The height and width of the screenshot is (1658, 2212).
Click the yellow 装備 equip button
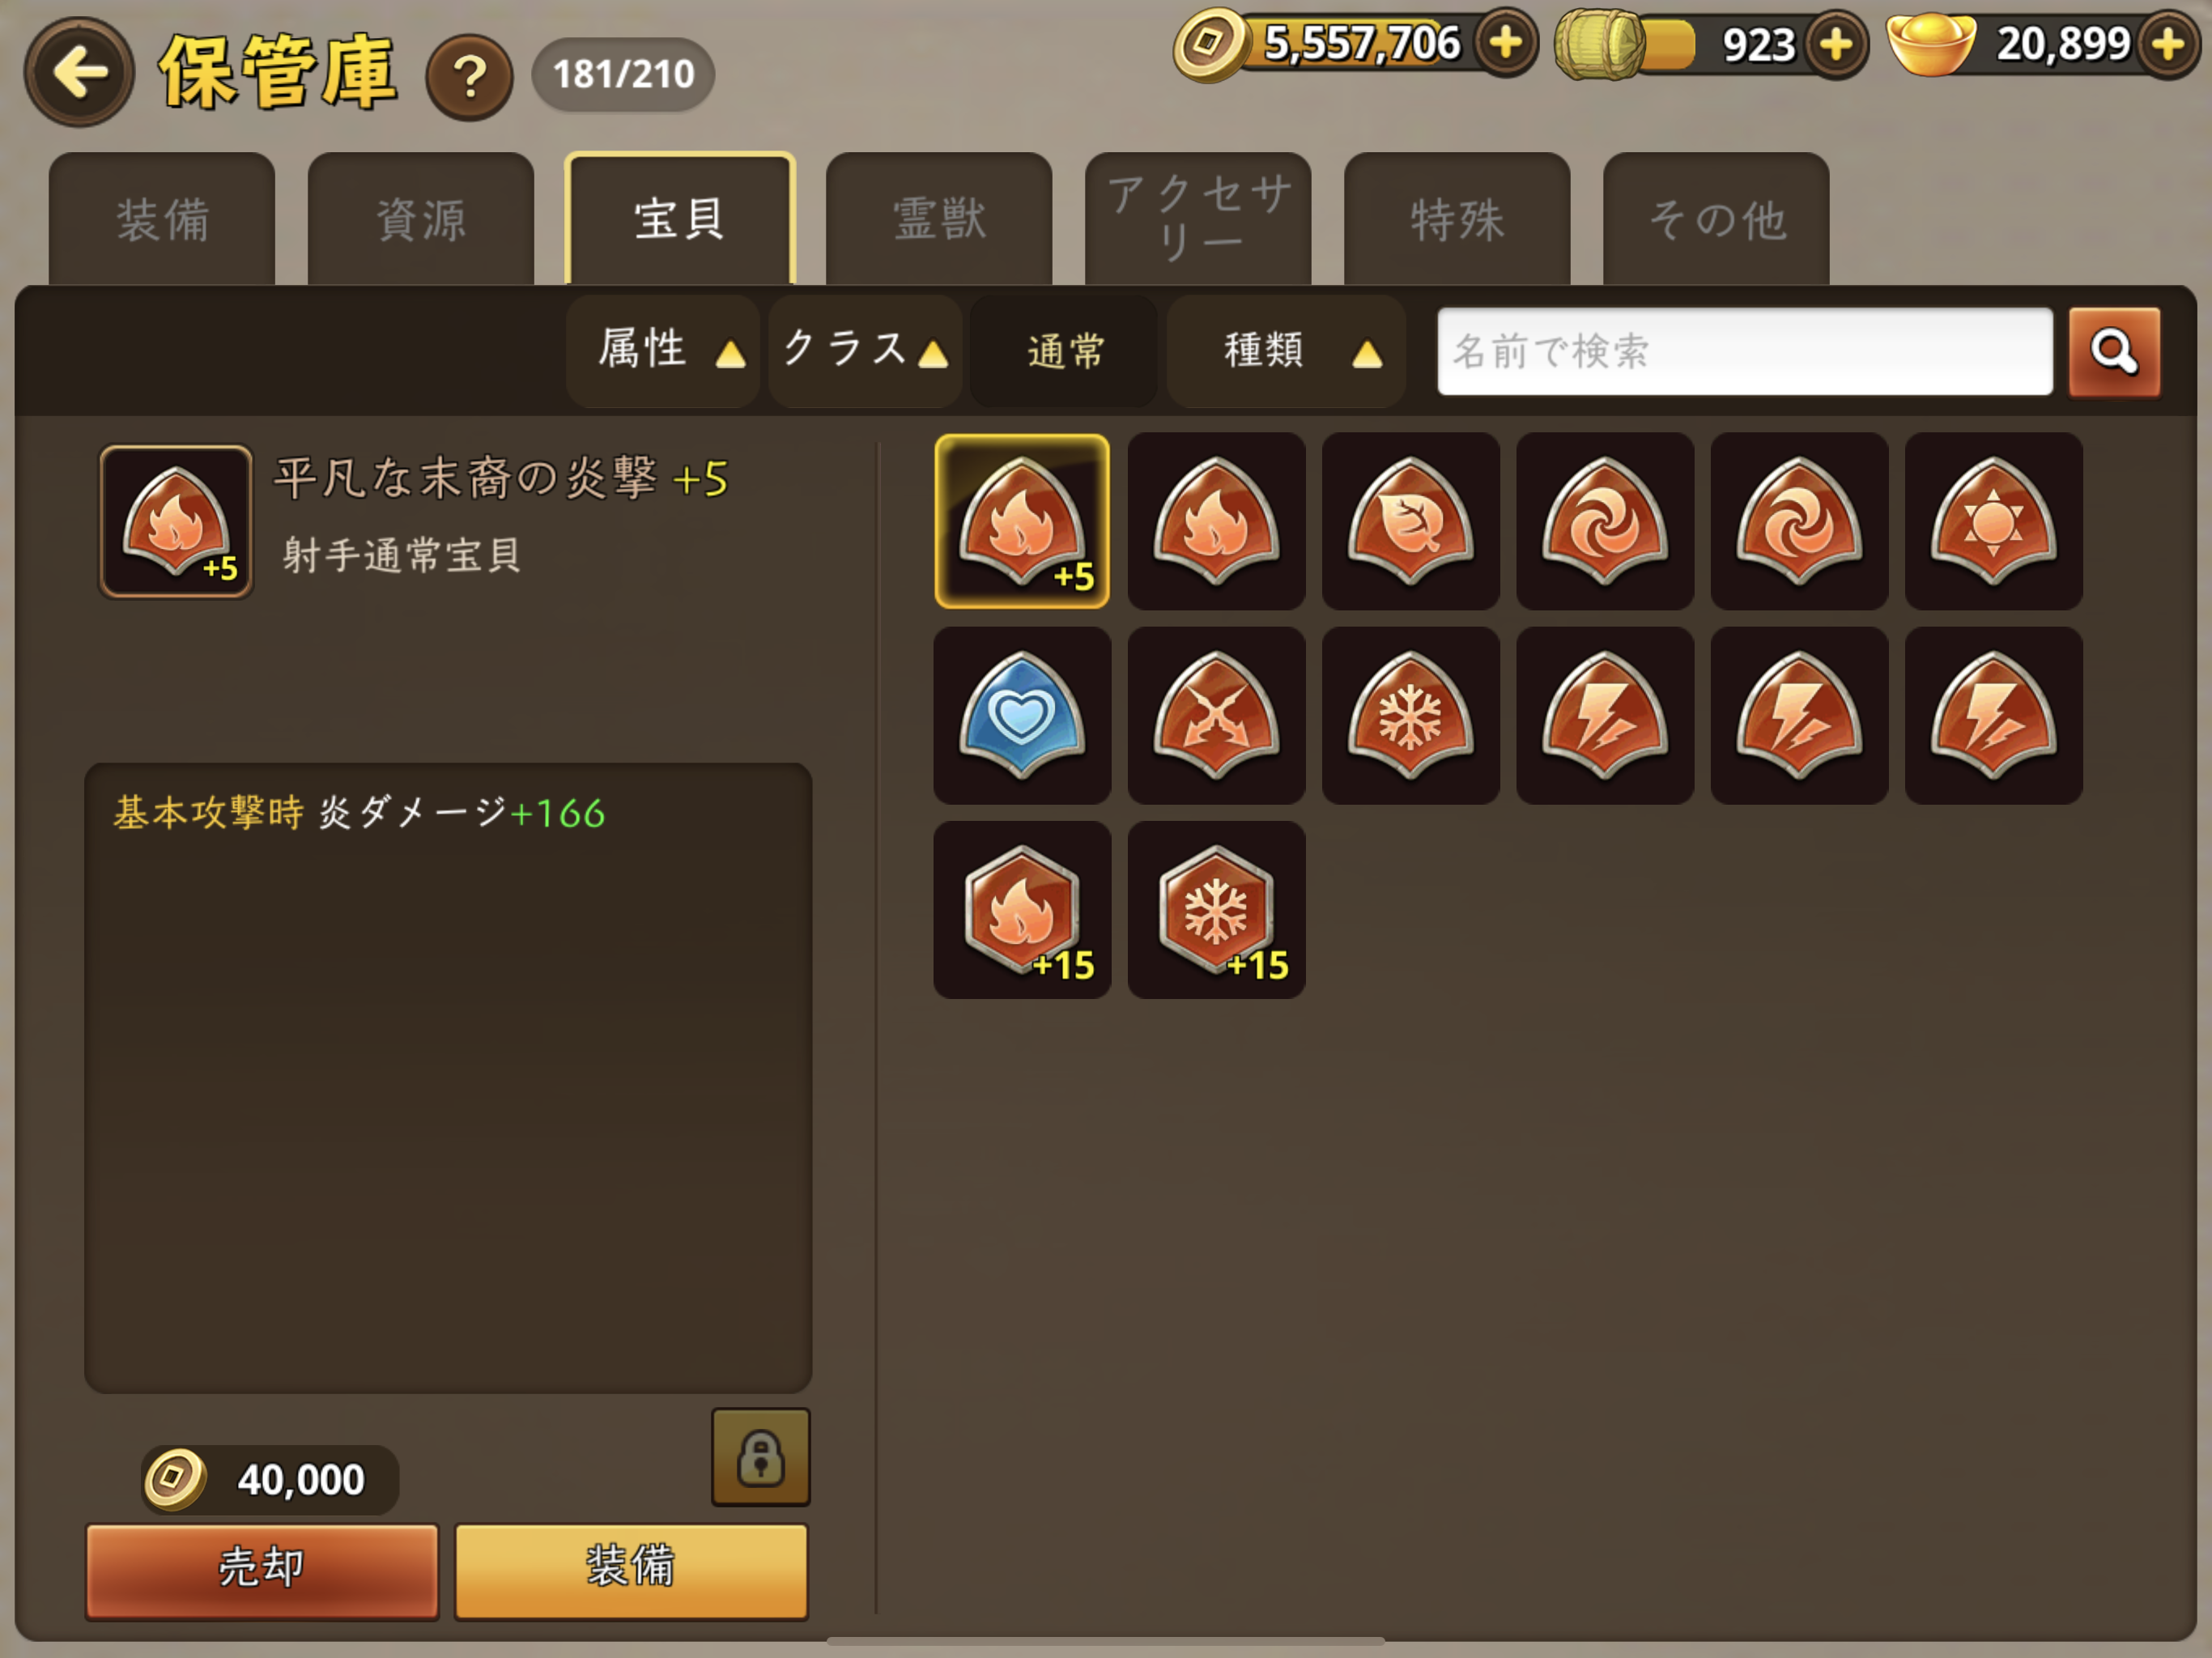[631, 1570]
